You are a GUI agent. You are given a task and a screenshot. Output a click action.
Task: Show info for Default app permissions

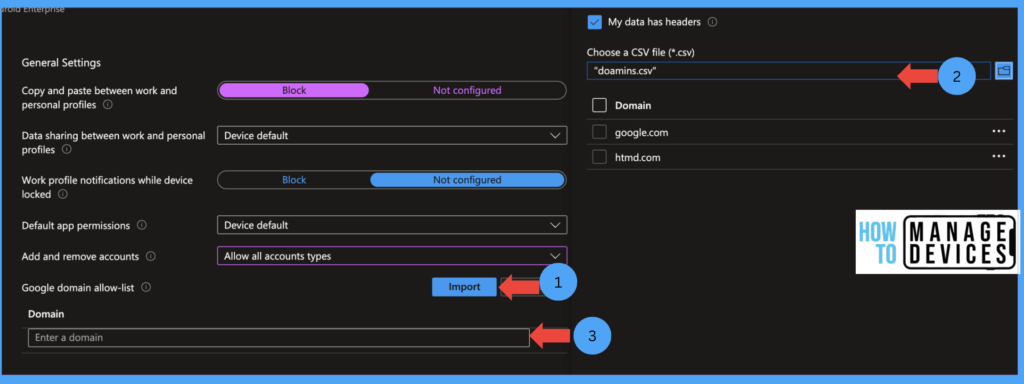click(142, 225)
